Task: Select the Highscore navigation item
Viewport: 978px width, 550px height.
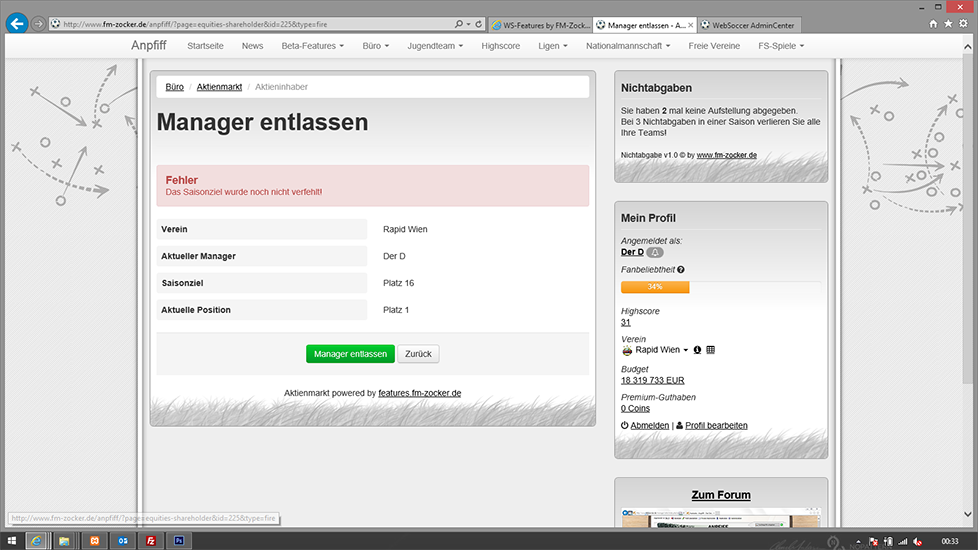Action: 501,45
